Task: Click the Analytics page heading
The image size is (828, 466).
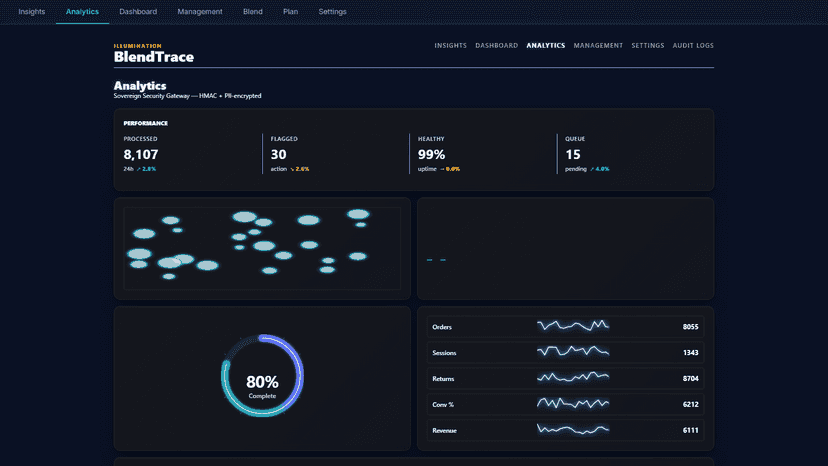Action: tap(140, 86)
